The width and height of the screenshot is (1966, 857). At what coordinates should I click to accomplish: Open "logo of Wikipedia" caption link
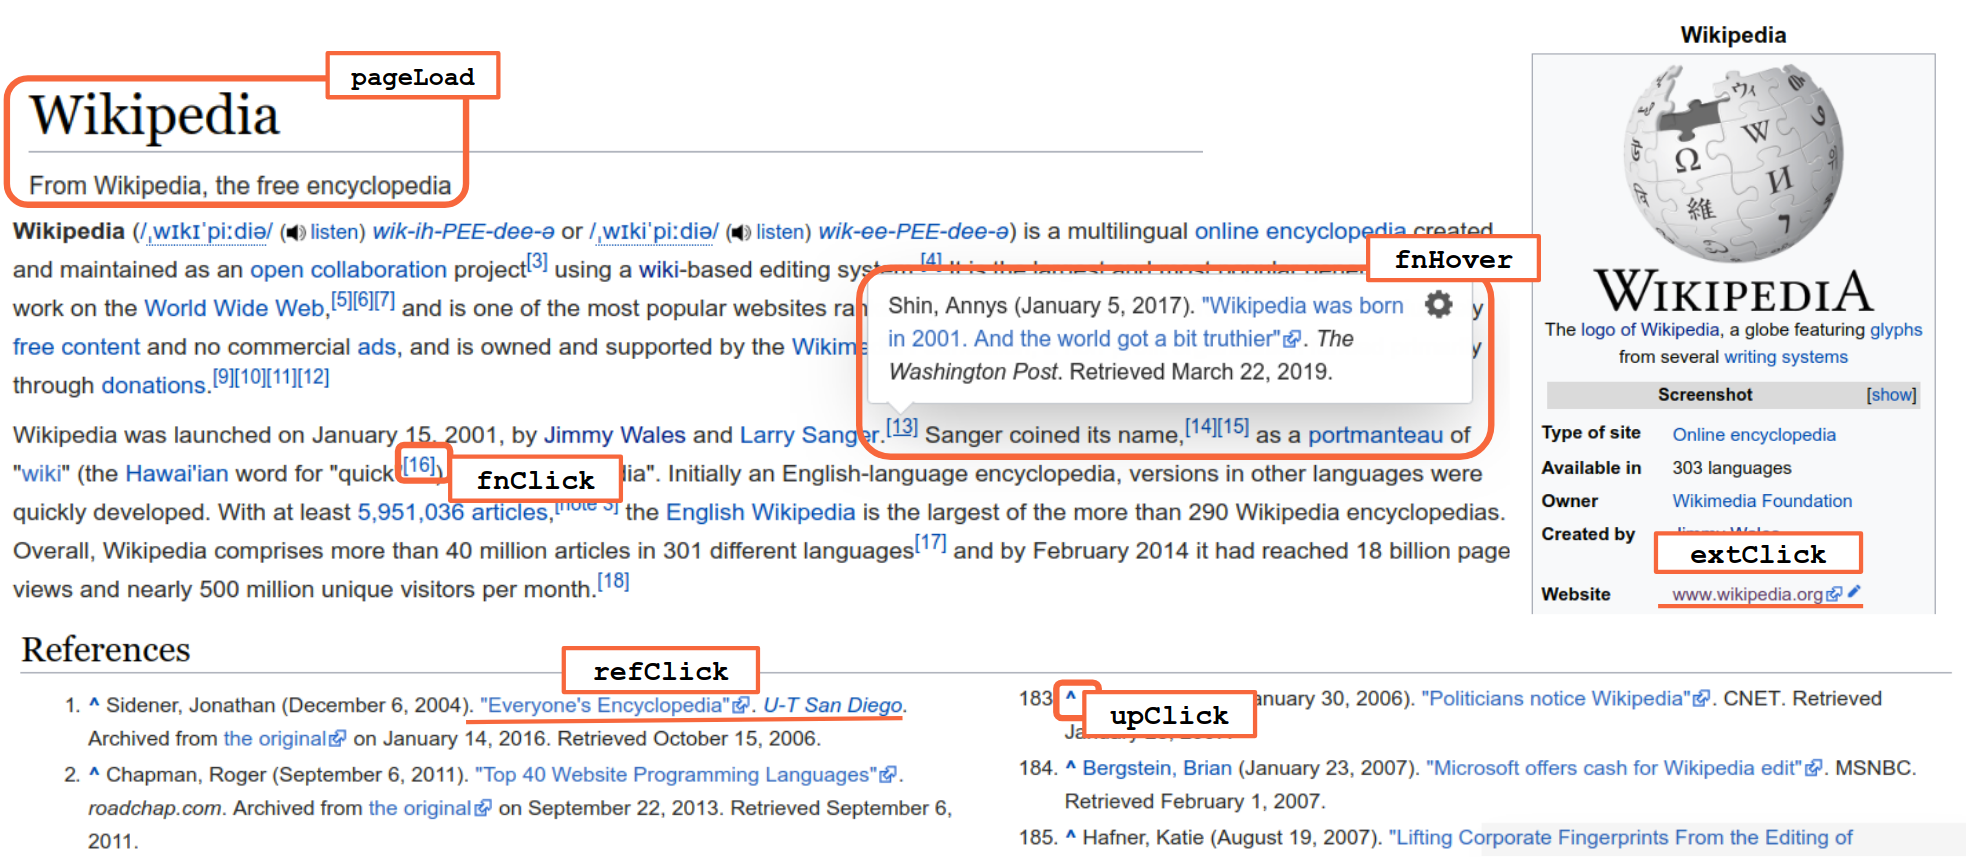point(1650,330)
